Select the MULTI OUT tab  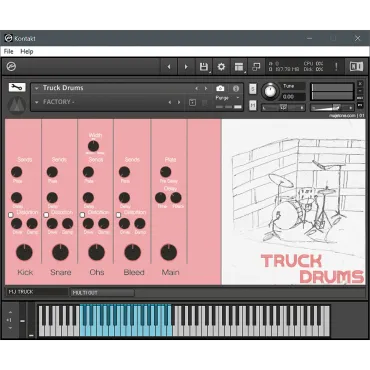[x=102, y=293]
